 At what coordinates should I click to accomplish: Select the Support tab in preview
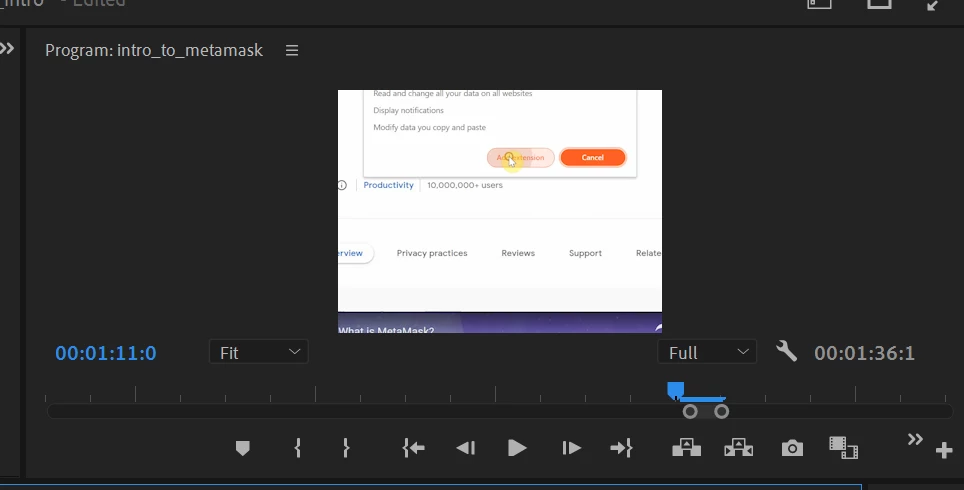coord(585,253)
